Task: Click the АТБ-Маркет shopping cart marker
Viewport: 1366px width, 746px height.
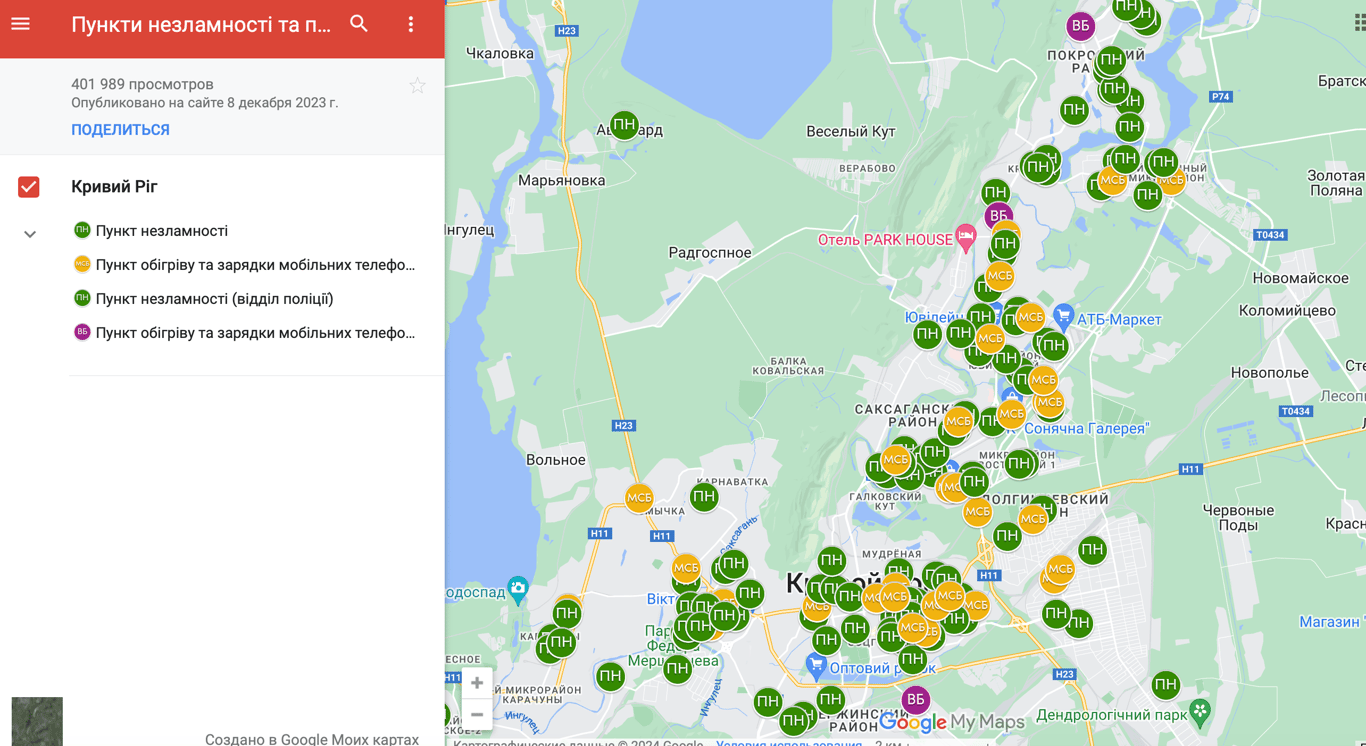Action: point(1063,318)
